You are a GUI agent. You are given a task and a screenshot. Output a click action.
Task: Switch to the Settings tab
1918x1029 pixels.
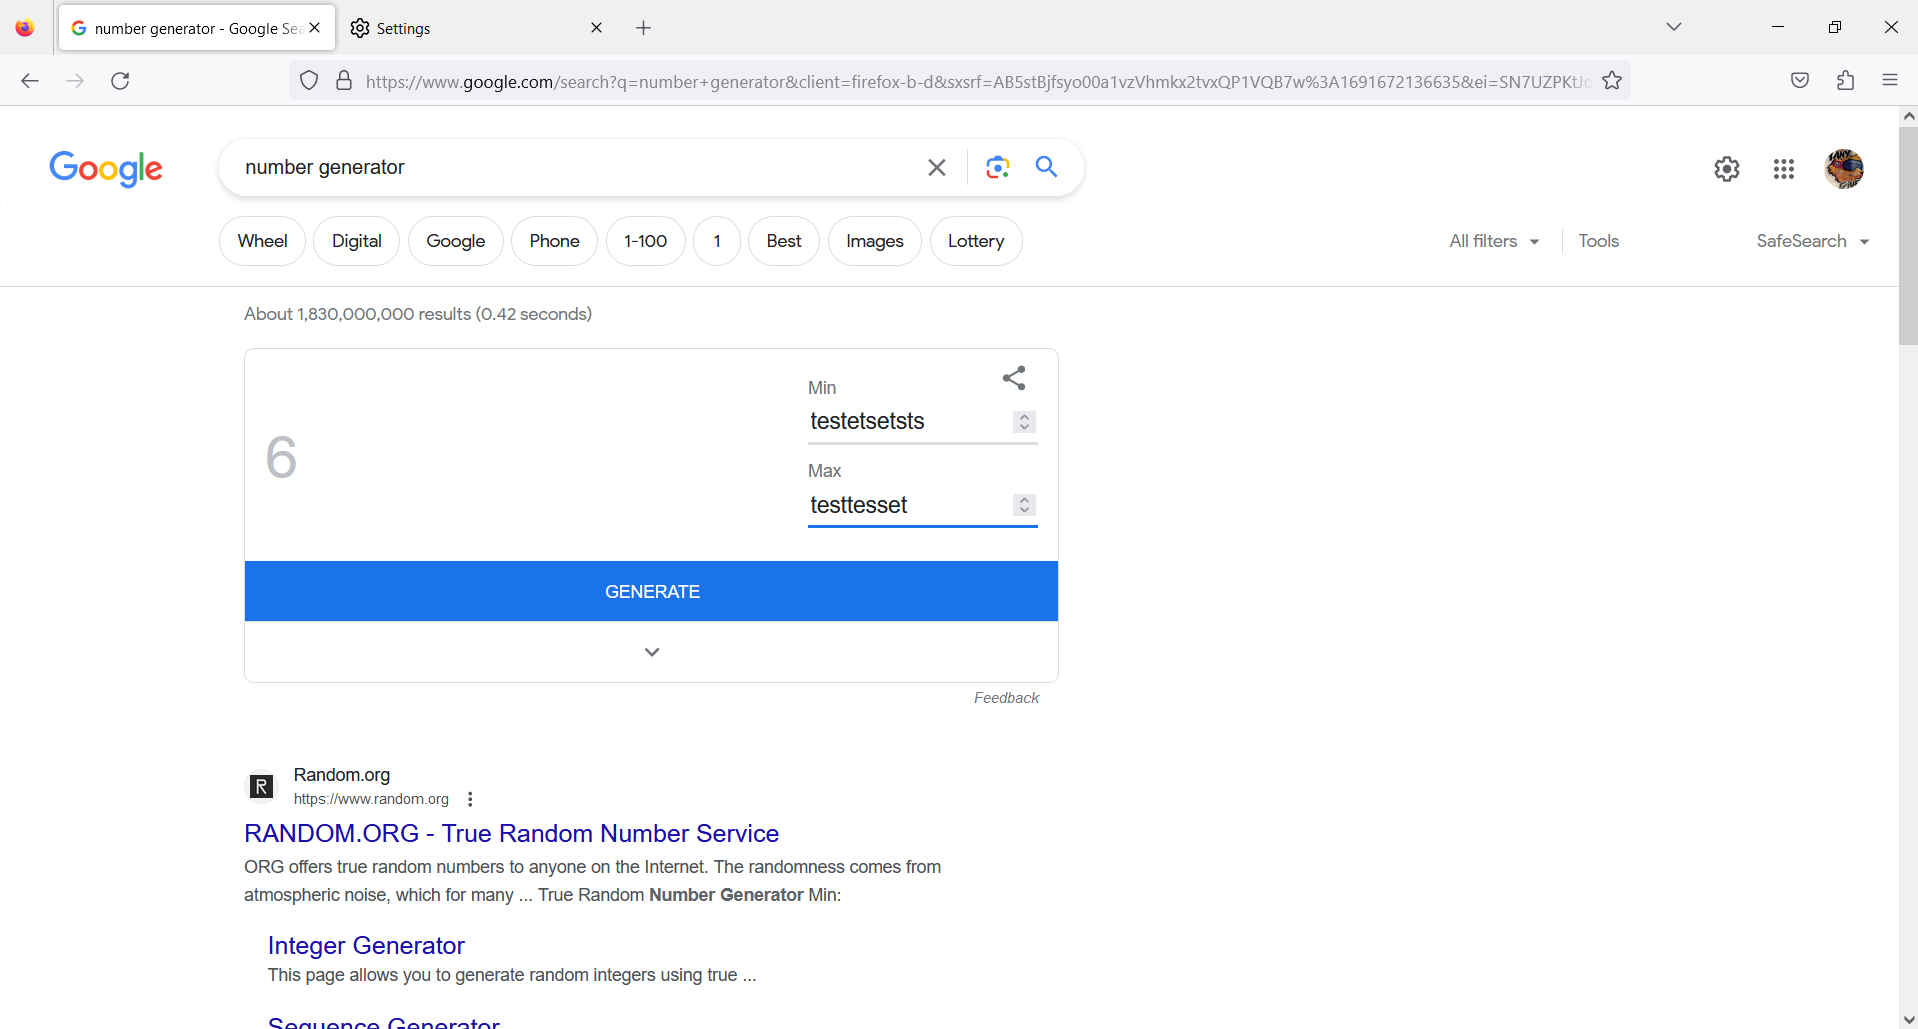click(476, 28)
